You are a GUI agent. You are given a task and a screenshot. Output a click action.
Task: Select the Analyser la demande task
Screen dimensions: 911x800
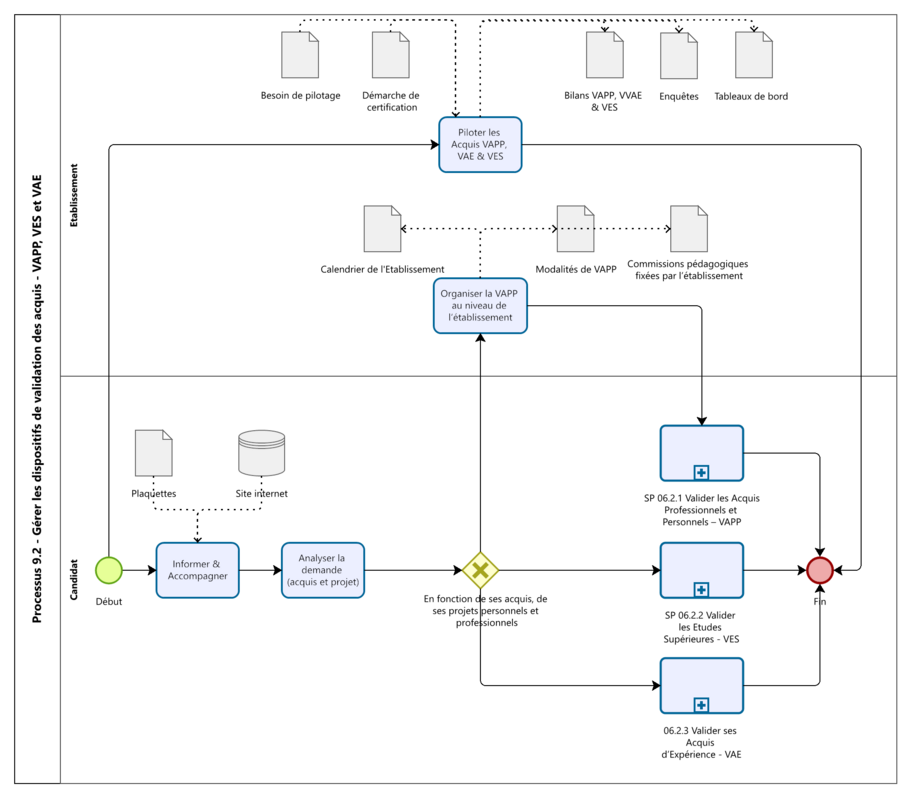point(323,570)
